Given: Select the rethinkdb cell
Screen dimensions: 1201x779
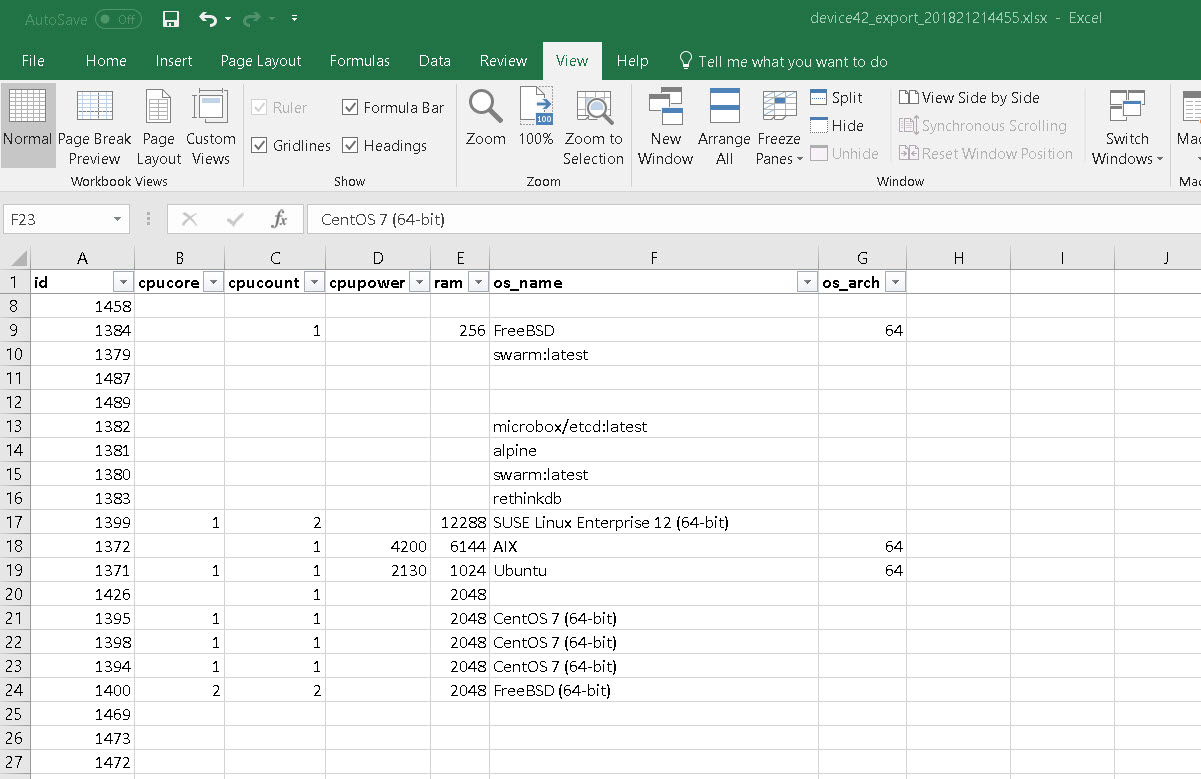Looking at the screenshot, I should [x=654, y=498].
